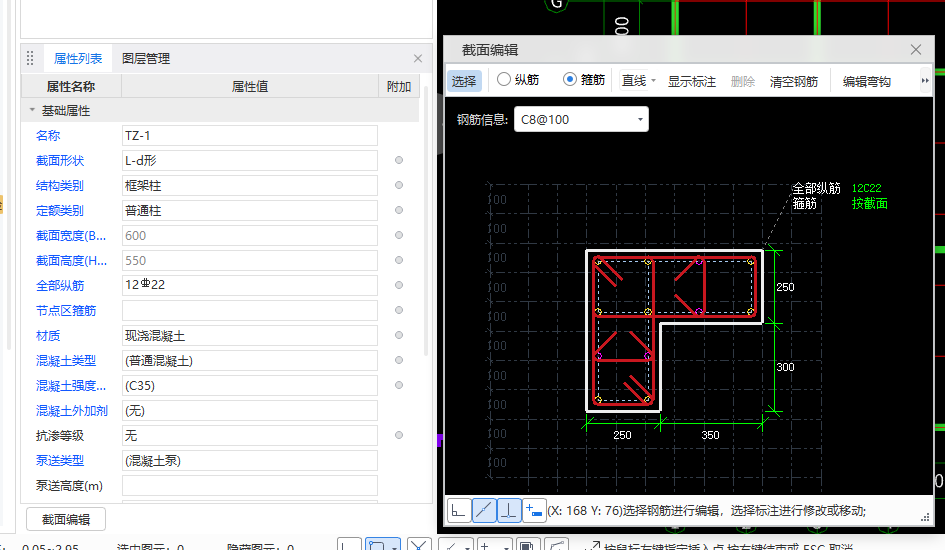945x550 pixels.
Task: Click the empty 泵送高度(m) field
Action: (x=250, y=486)
